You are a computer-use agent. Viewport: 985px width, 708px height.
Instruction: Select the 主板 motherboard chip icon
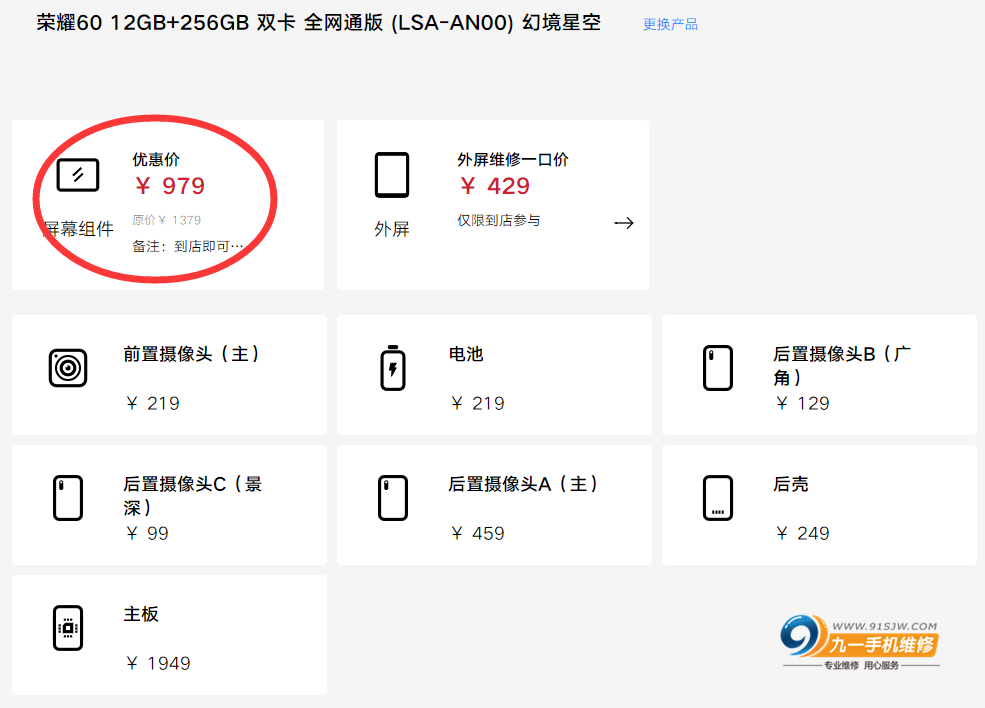tap(68, 628)
